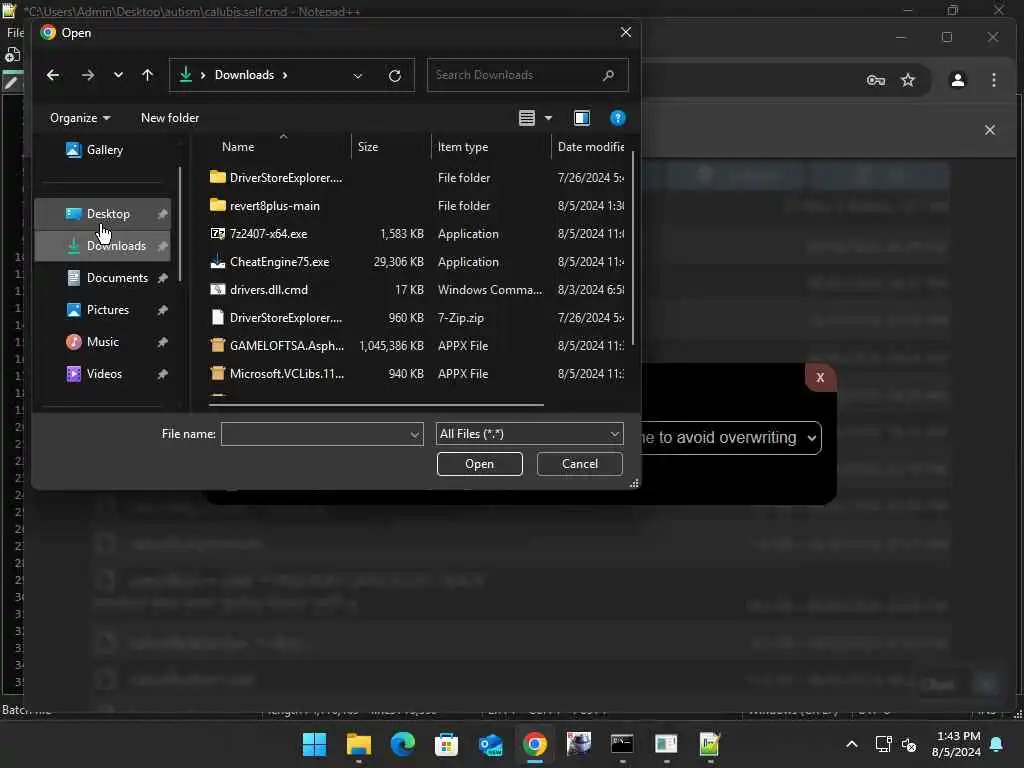
Task: Open the terminal taskbar icon
Action: click(x=622, y=744)
